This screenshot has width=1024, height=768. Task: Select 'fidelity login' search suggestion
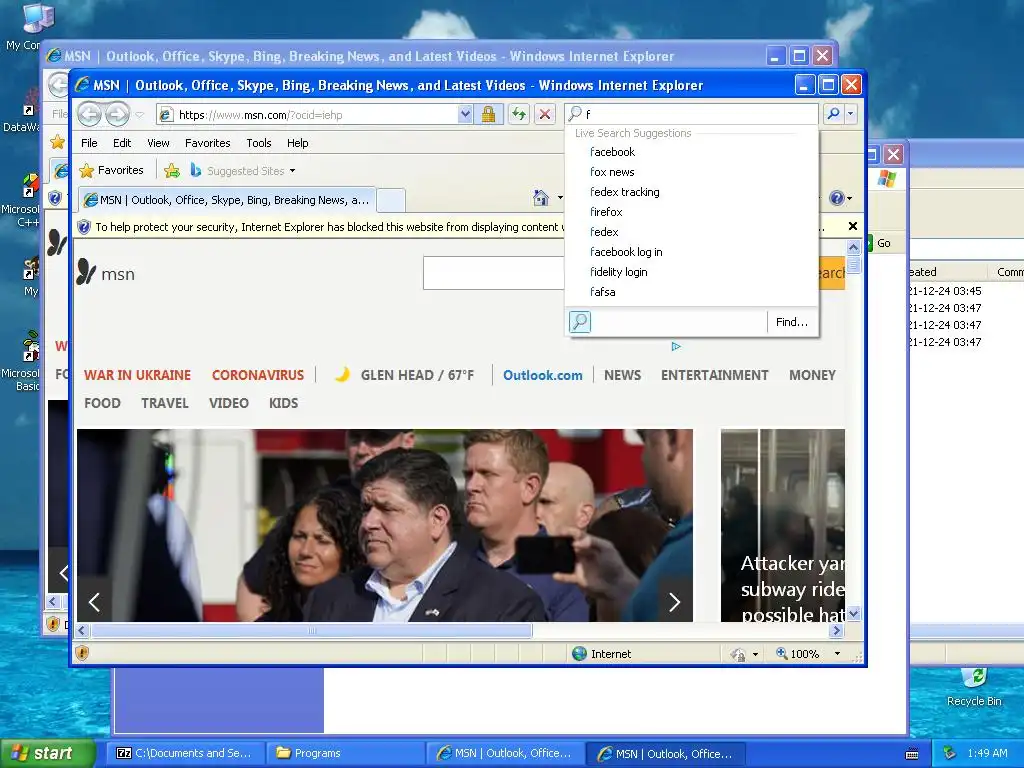pyautogui.click(x=618, y=272)
